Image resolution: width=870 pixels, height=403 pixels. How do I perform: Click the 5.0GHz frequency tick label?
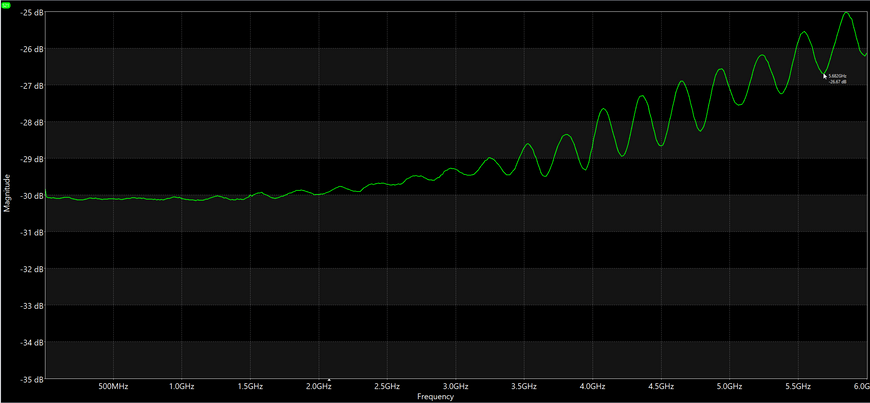click(730, 386)
